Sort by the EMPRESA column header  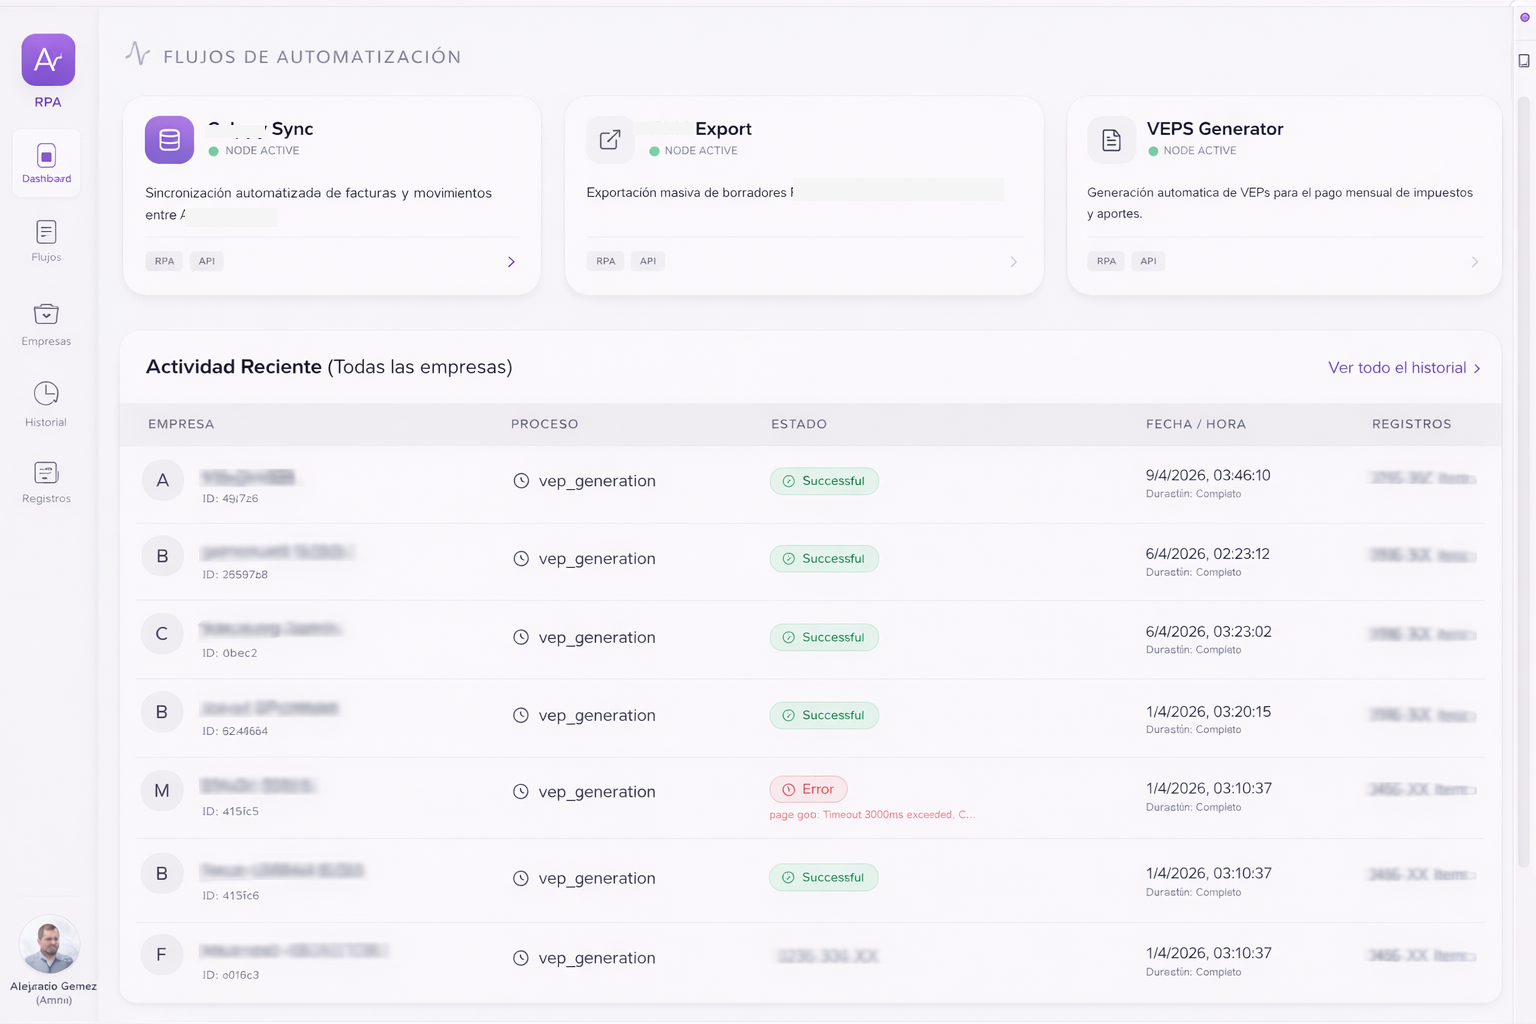click(181, 424)
